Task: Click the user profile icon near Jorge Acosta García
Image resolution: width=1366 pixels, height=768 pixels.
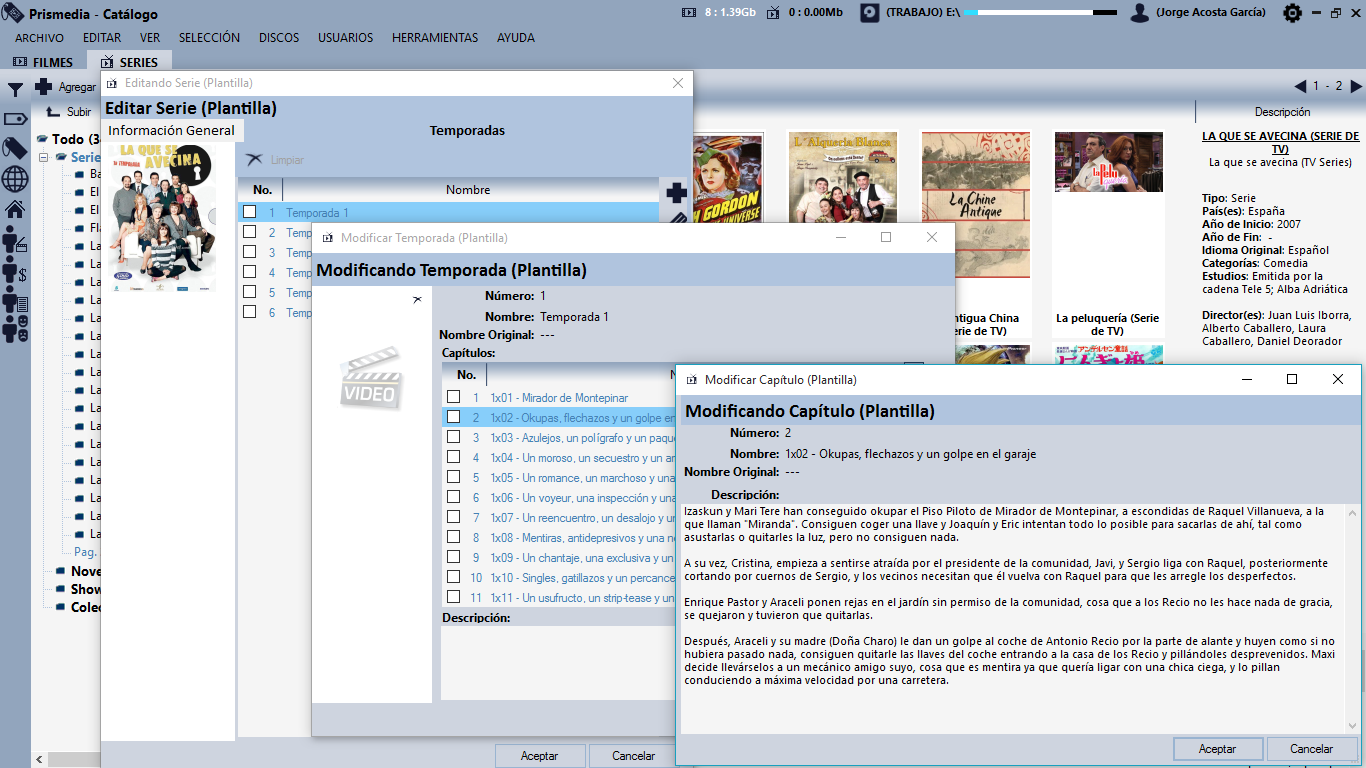Action: pyautogui.click(x=1139, y=13)
